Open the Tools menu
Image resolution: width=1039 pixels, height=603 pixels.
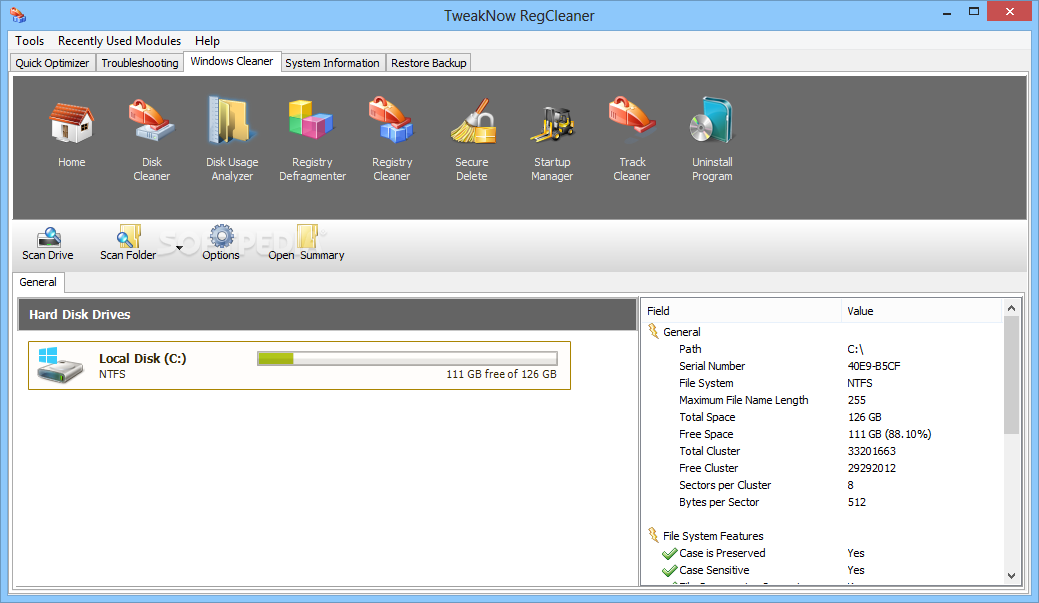[x=30, y=41]
